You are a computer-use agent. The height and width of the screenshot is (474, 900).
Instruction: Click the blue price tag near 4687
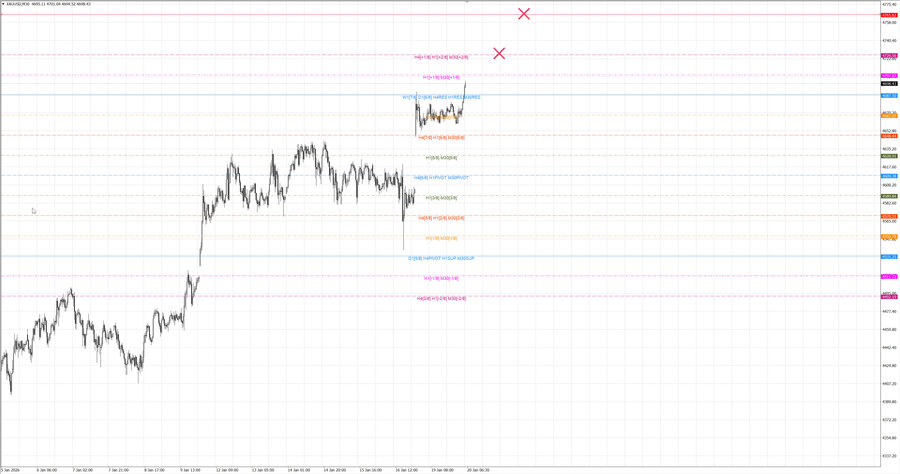[x=888, y=95]
